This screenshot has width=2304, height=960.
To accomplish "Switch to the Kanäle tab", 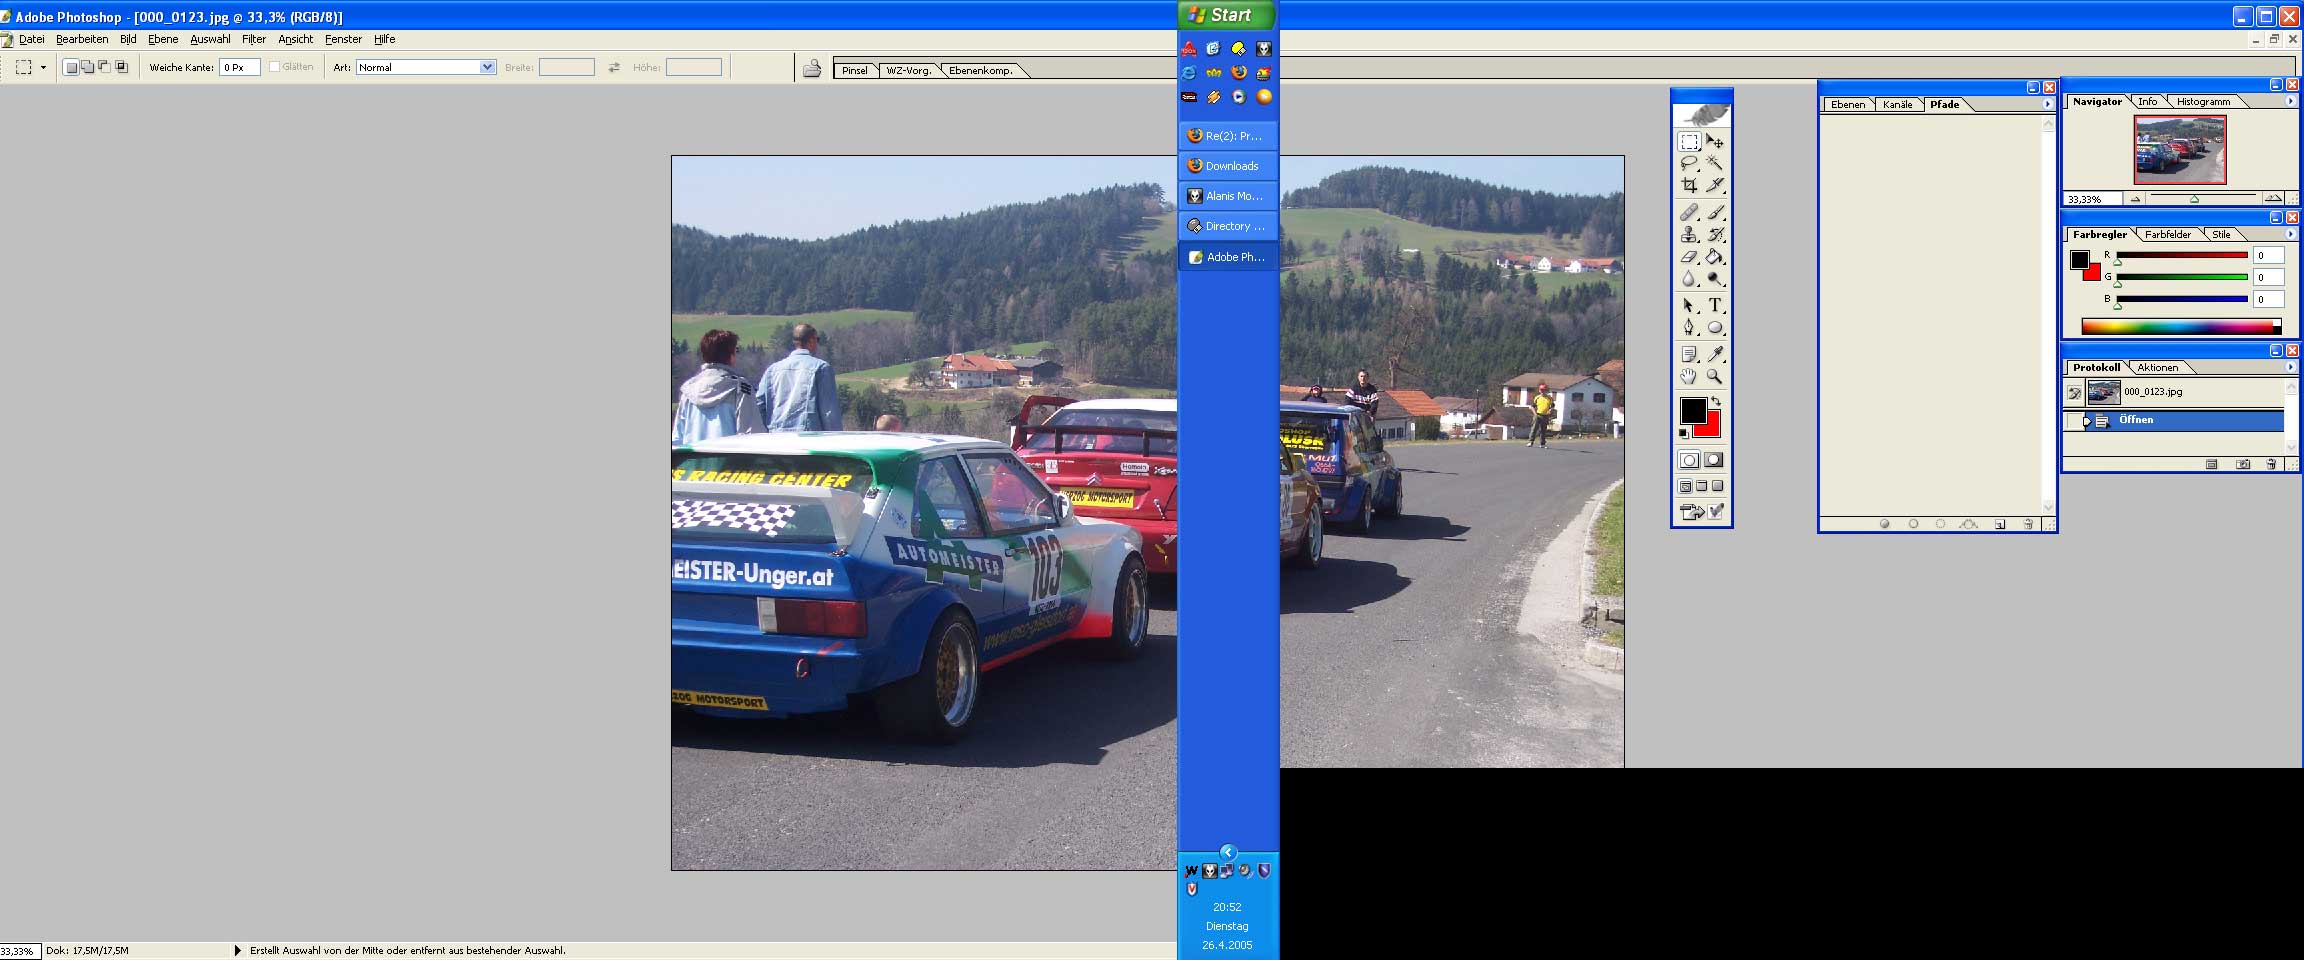I will click(x=1897, y=104).
